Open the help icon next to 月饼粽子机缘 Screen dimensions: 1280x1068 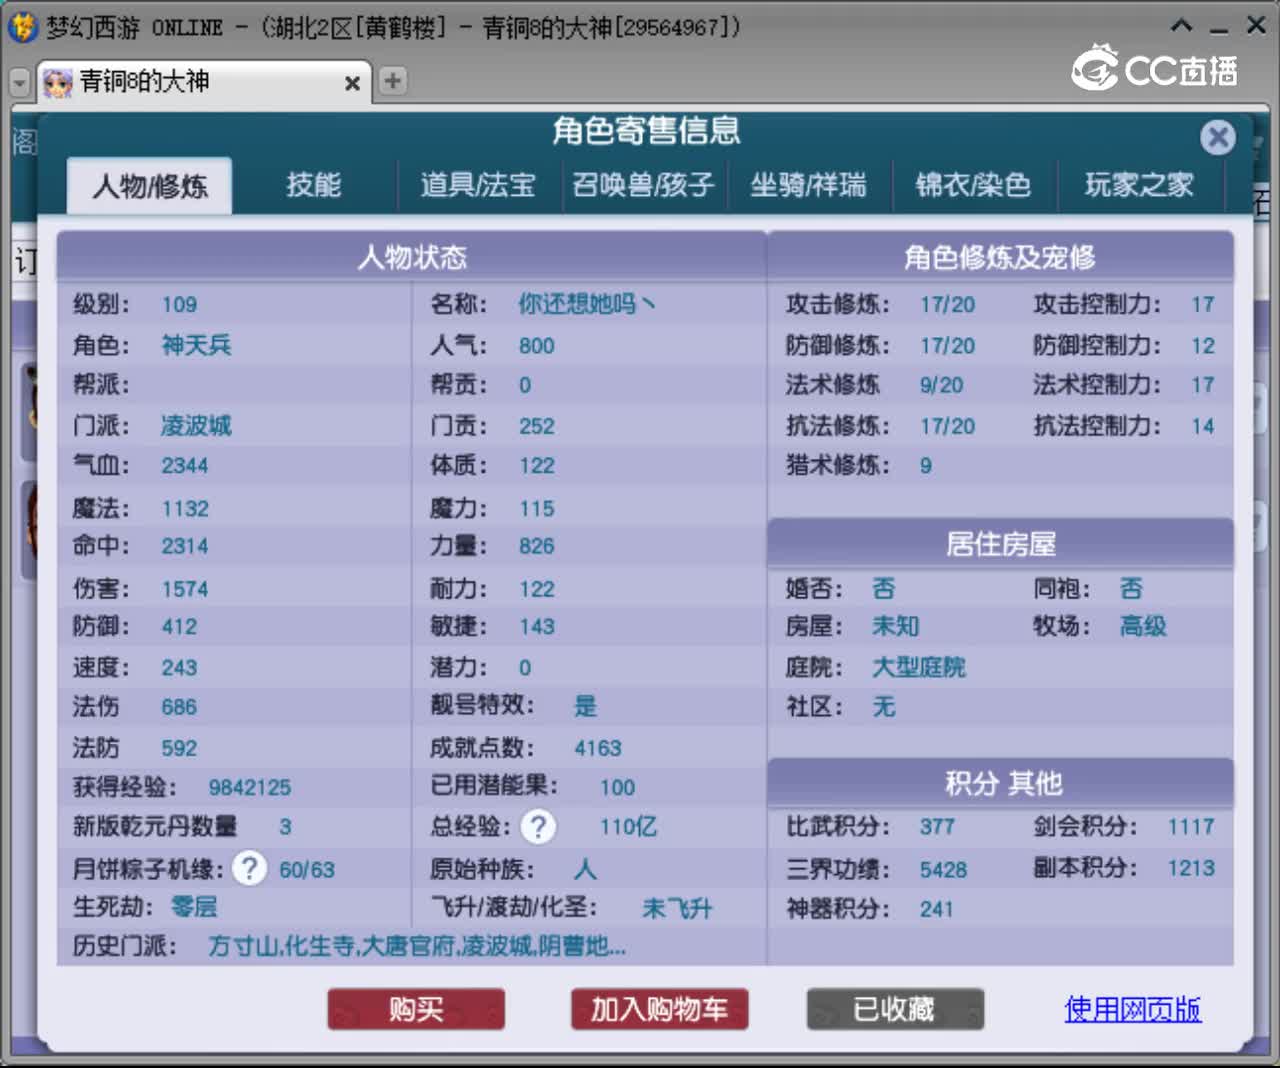coord(249,868)
